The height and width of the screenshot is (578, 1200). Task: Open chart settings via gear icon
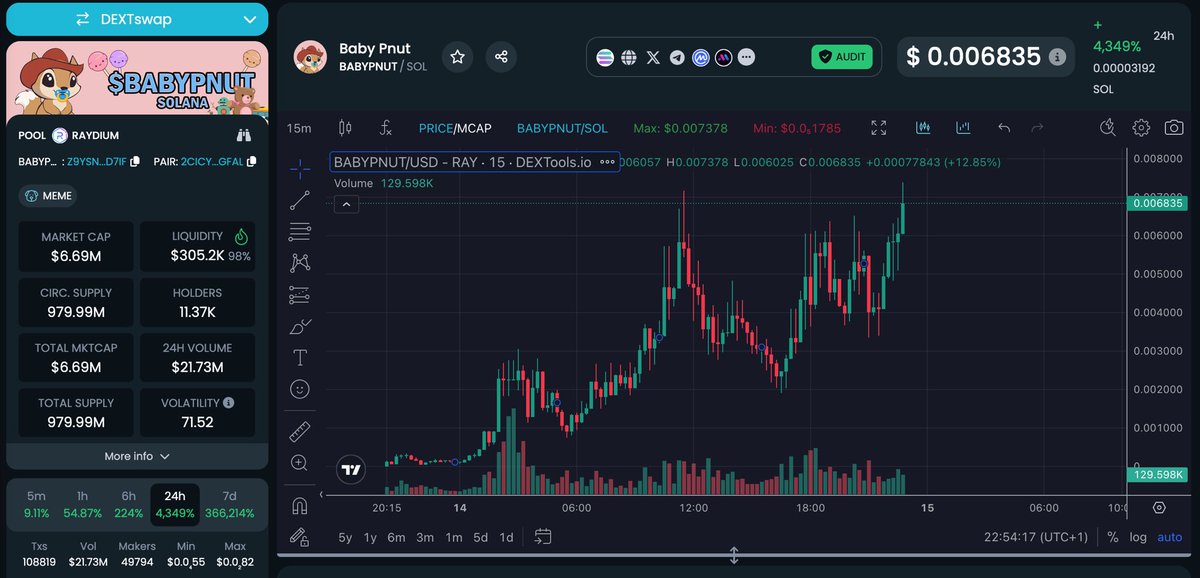[1139, 127]
